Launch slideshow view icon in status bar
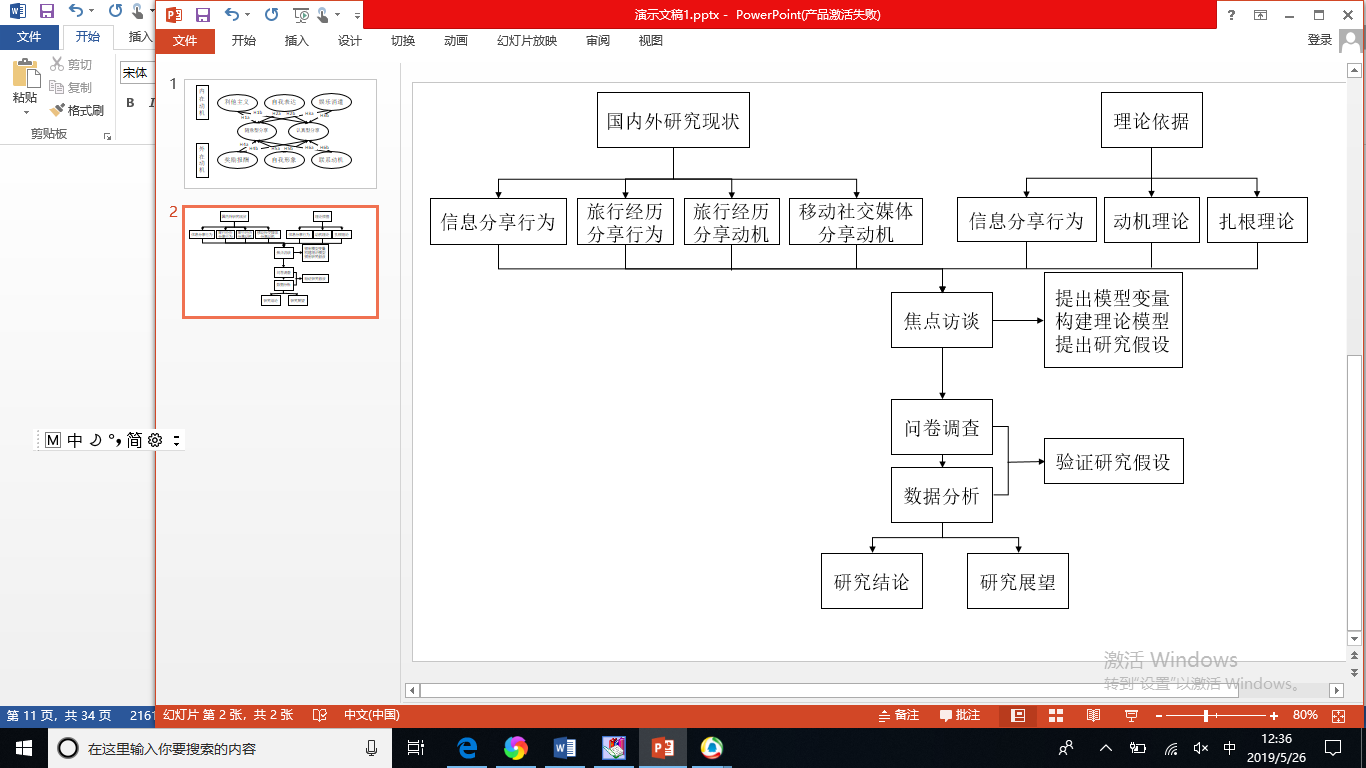Viewport: 1366px width, 768px height. pyautogui.click(x=1131, y=715)
